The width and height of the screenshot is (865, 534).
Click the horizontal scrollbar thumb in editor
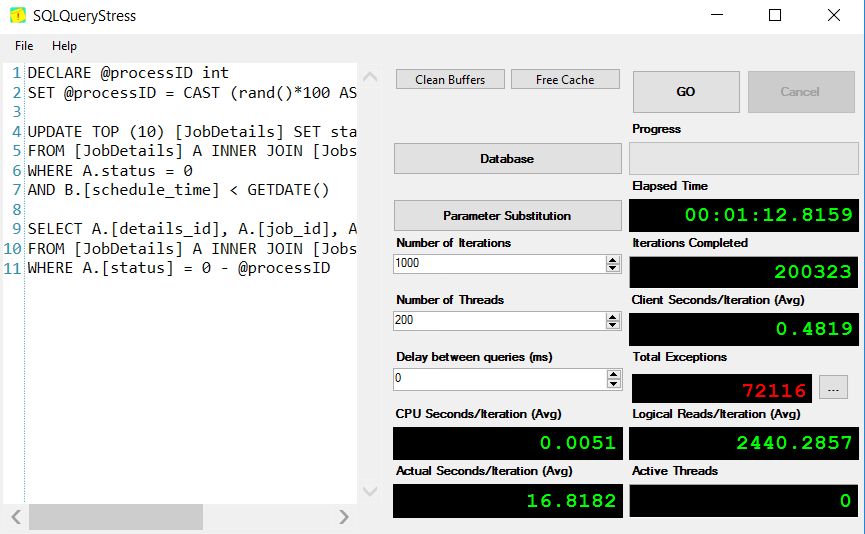[x=115, y=517]
